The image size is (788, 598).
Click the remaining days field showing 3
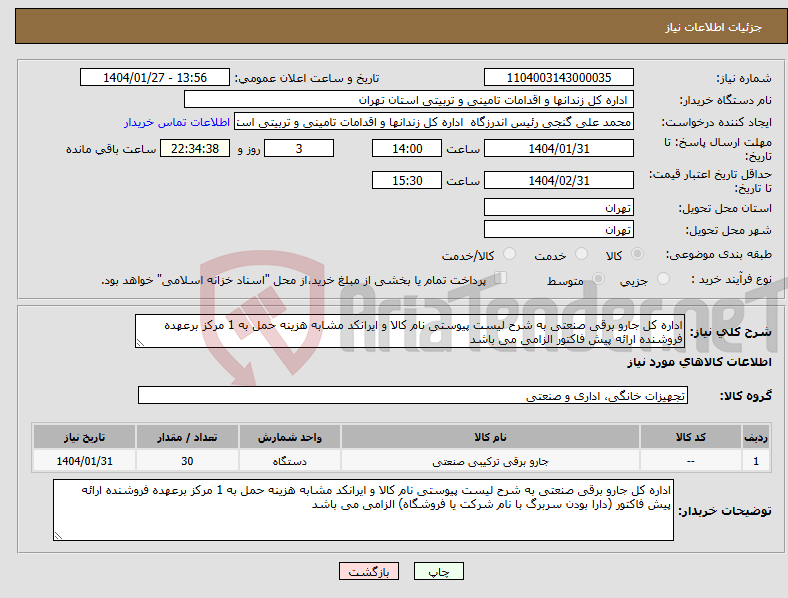pos(299,149)
